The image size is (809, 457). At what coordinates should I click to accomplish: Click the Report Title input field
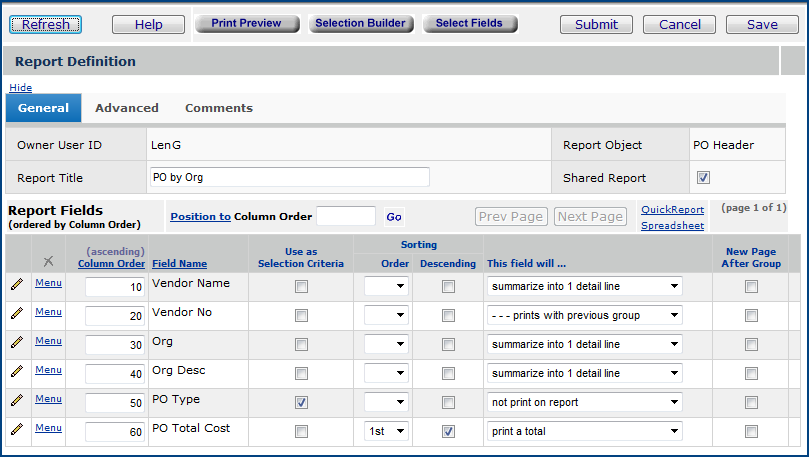tap(288, 177)
